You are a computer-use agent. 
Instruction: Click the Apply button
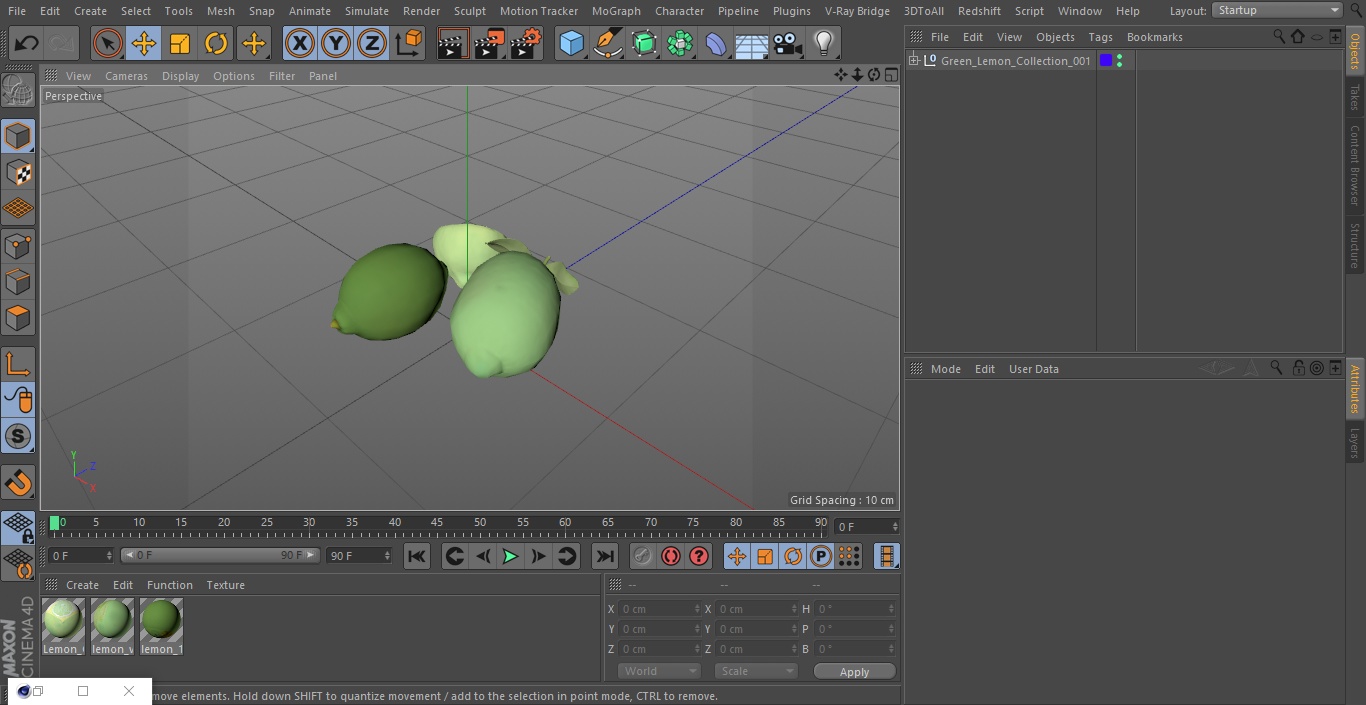click(854, 672)
